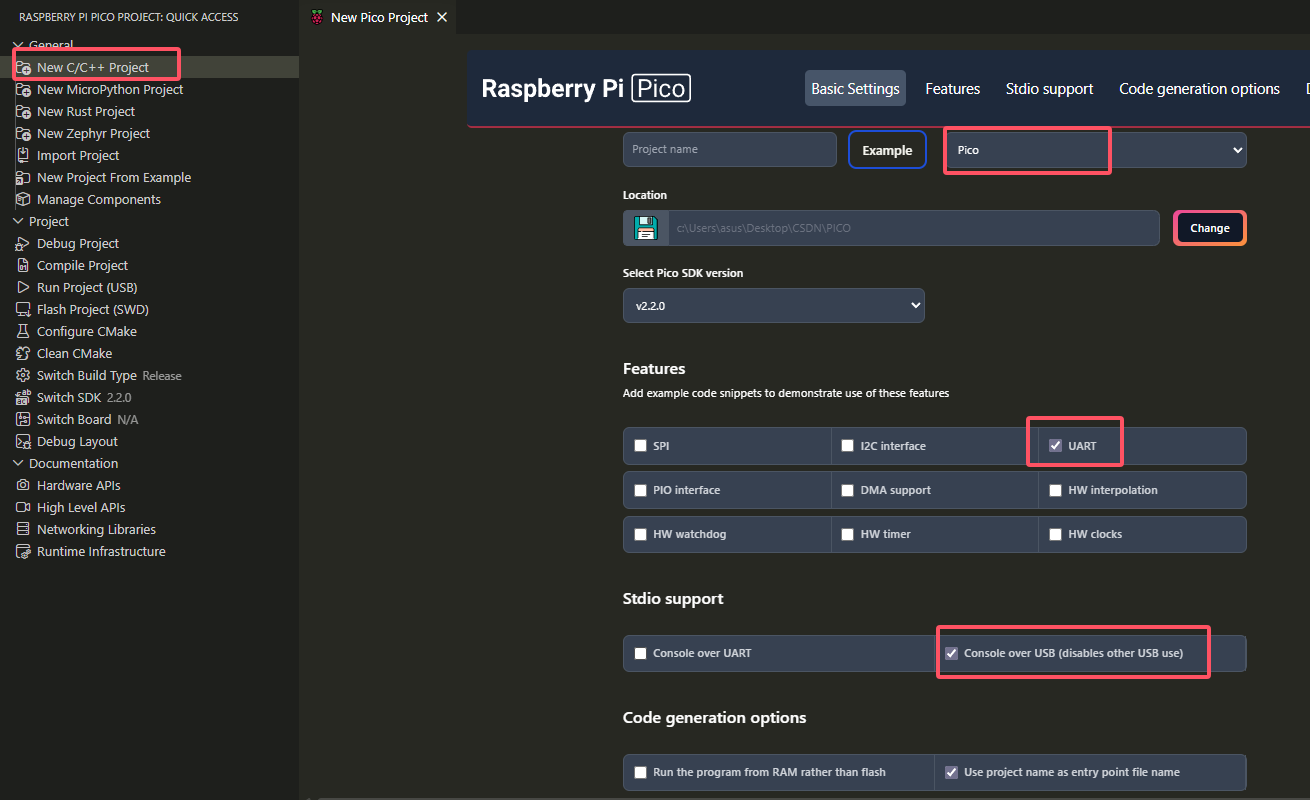Click the Networking Libraries icon
The image size is (1310, 800).
[23, 530]
